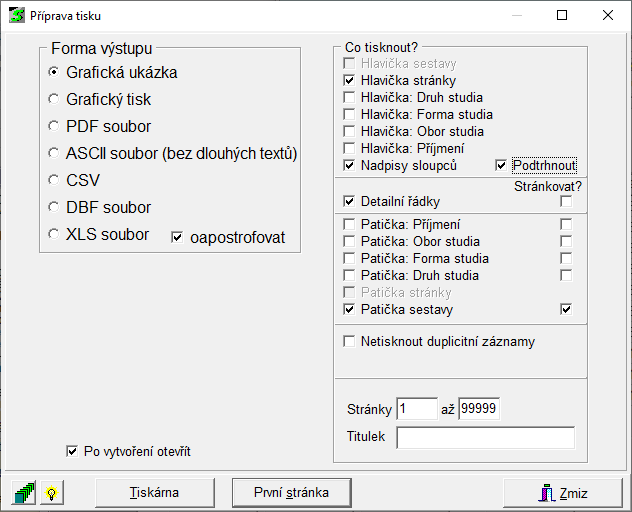Toggle the Podtrhnout checkbox

502,165
